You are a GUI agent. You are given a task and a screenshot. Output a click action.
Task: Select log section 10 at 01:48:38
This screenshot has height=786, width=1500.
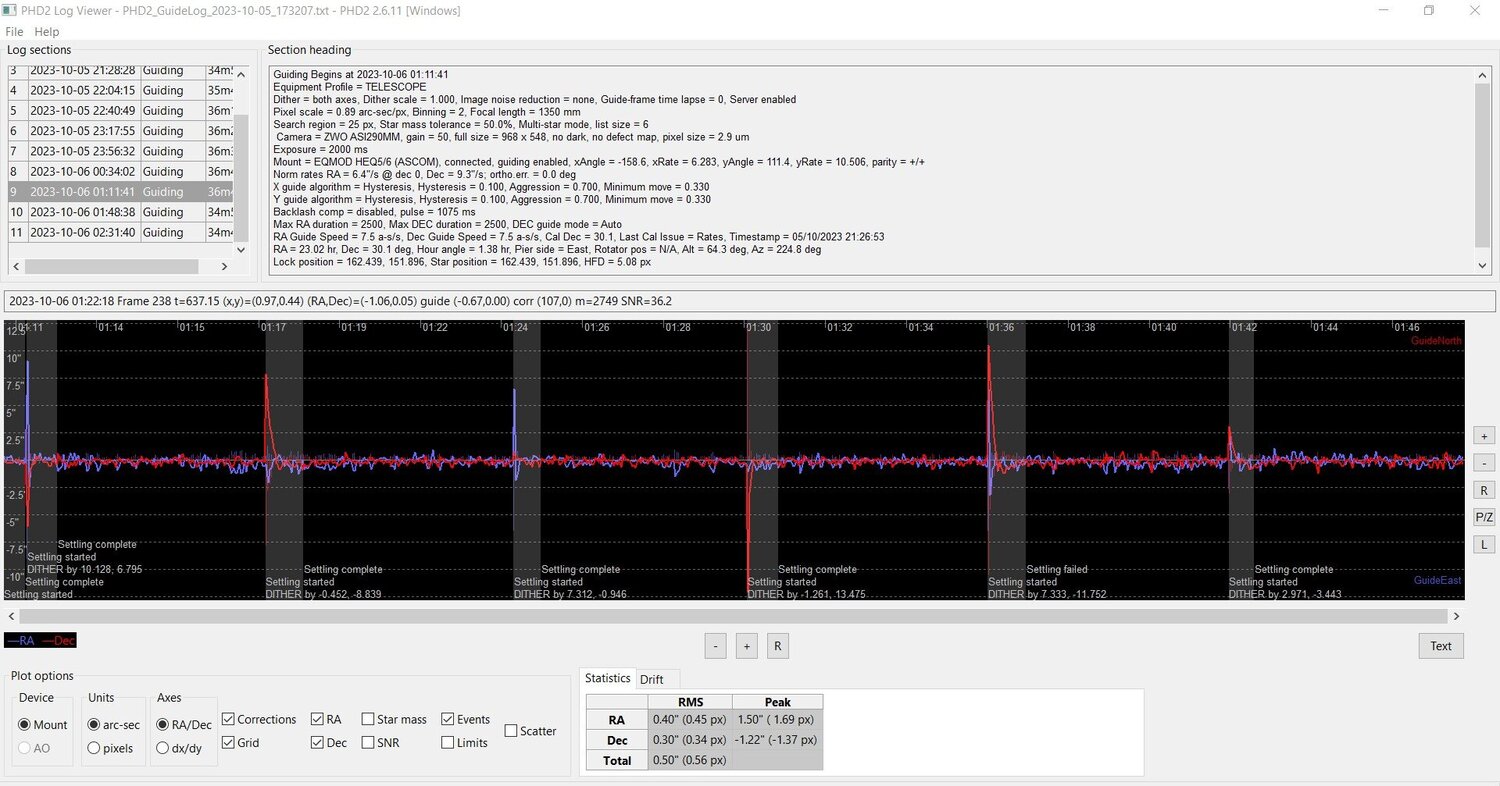(120, 212)
